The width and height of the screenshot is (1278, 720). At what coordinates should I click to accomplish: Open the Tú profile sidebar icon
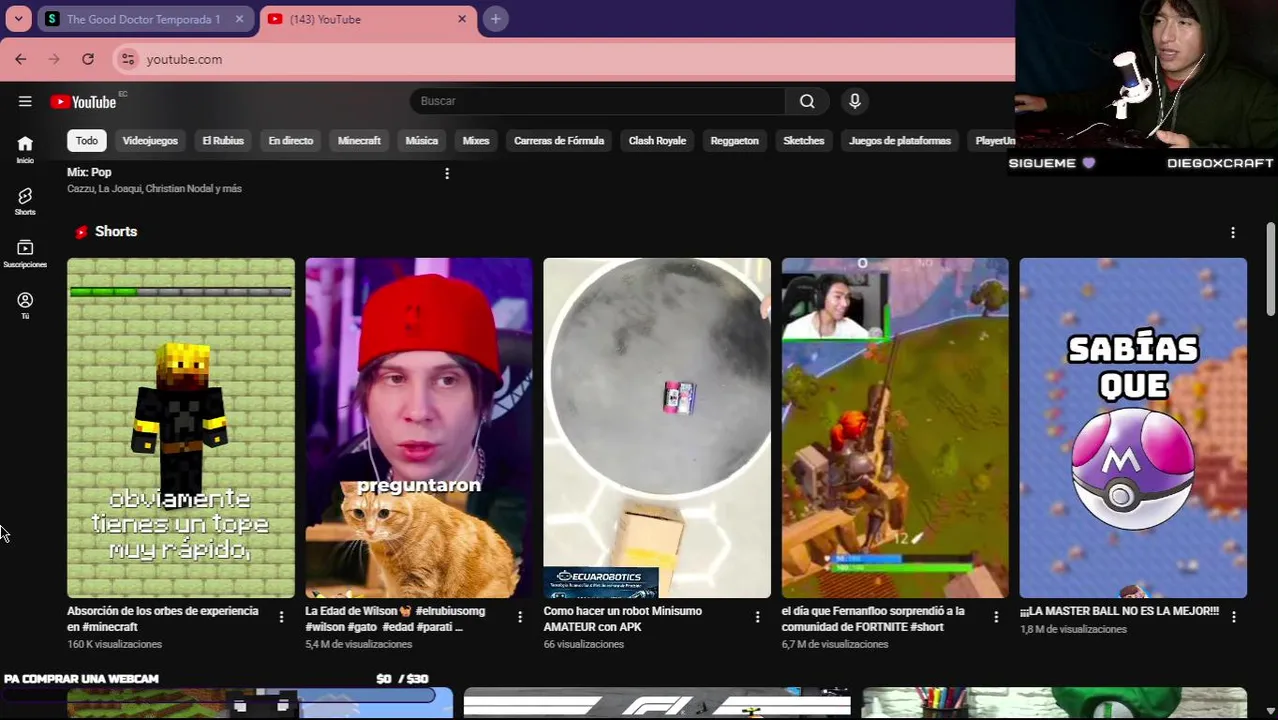[x=25, y=305]
